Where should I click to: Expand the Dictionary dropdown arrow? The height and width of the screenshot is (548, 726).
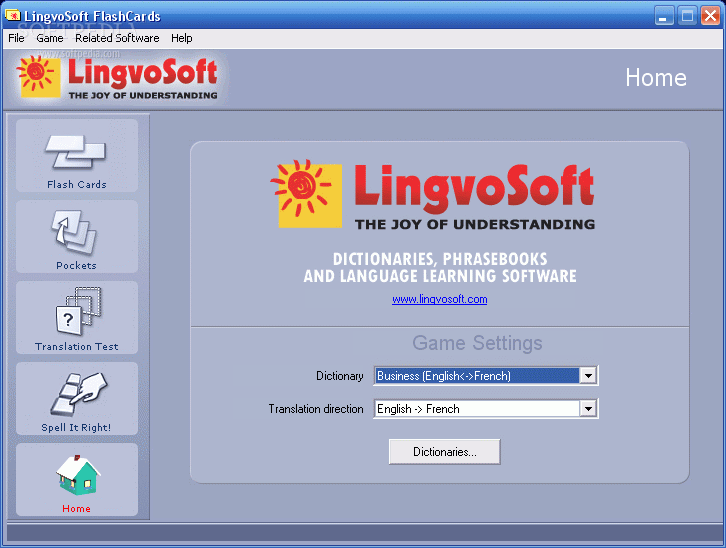click(x=588, y=375)
